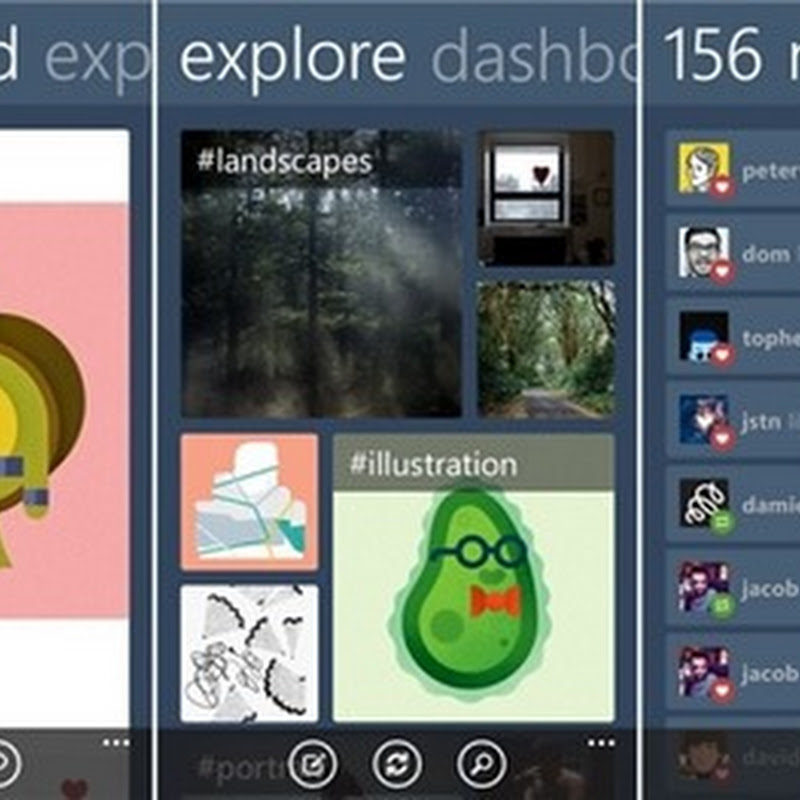The width and height of the screenshot is (800, 800).
Task: Open the more options dots on explore screen
Action: pyautogui.click(x=602, y=743)
